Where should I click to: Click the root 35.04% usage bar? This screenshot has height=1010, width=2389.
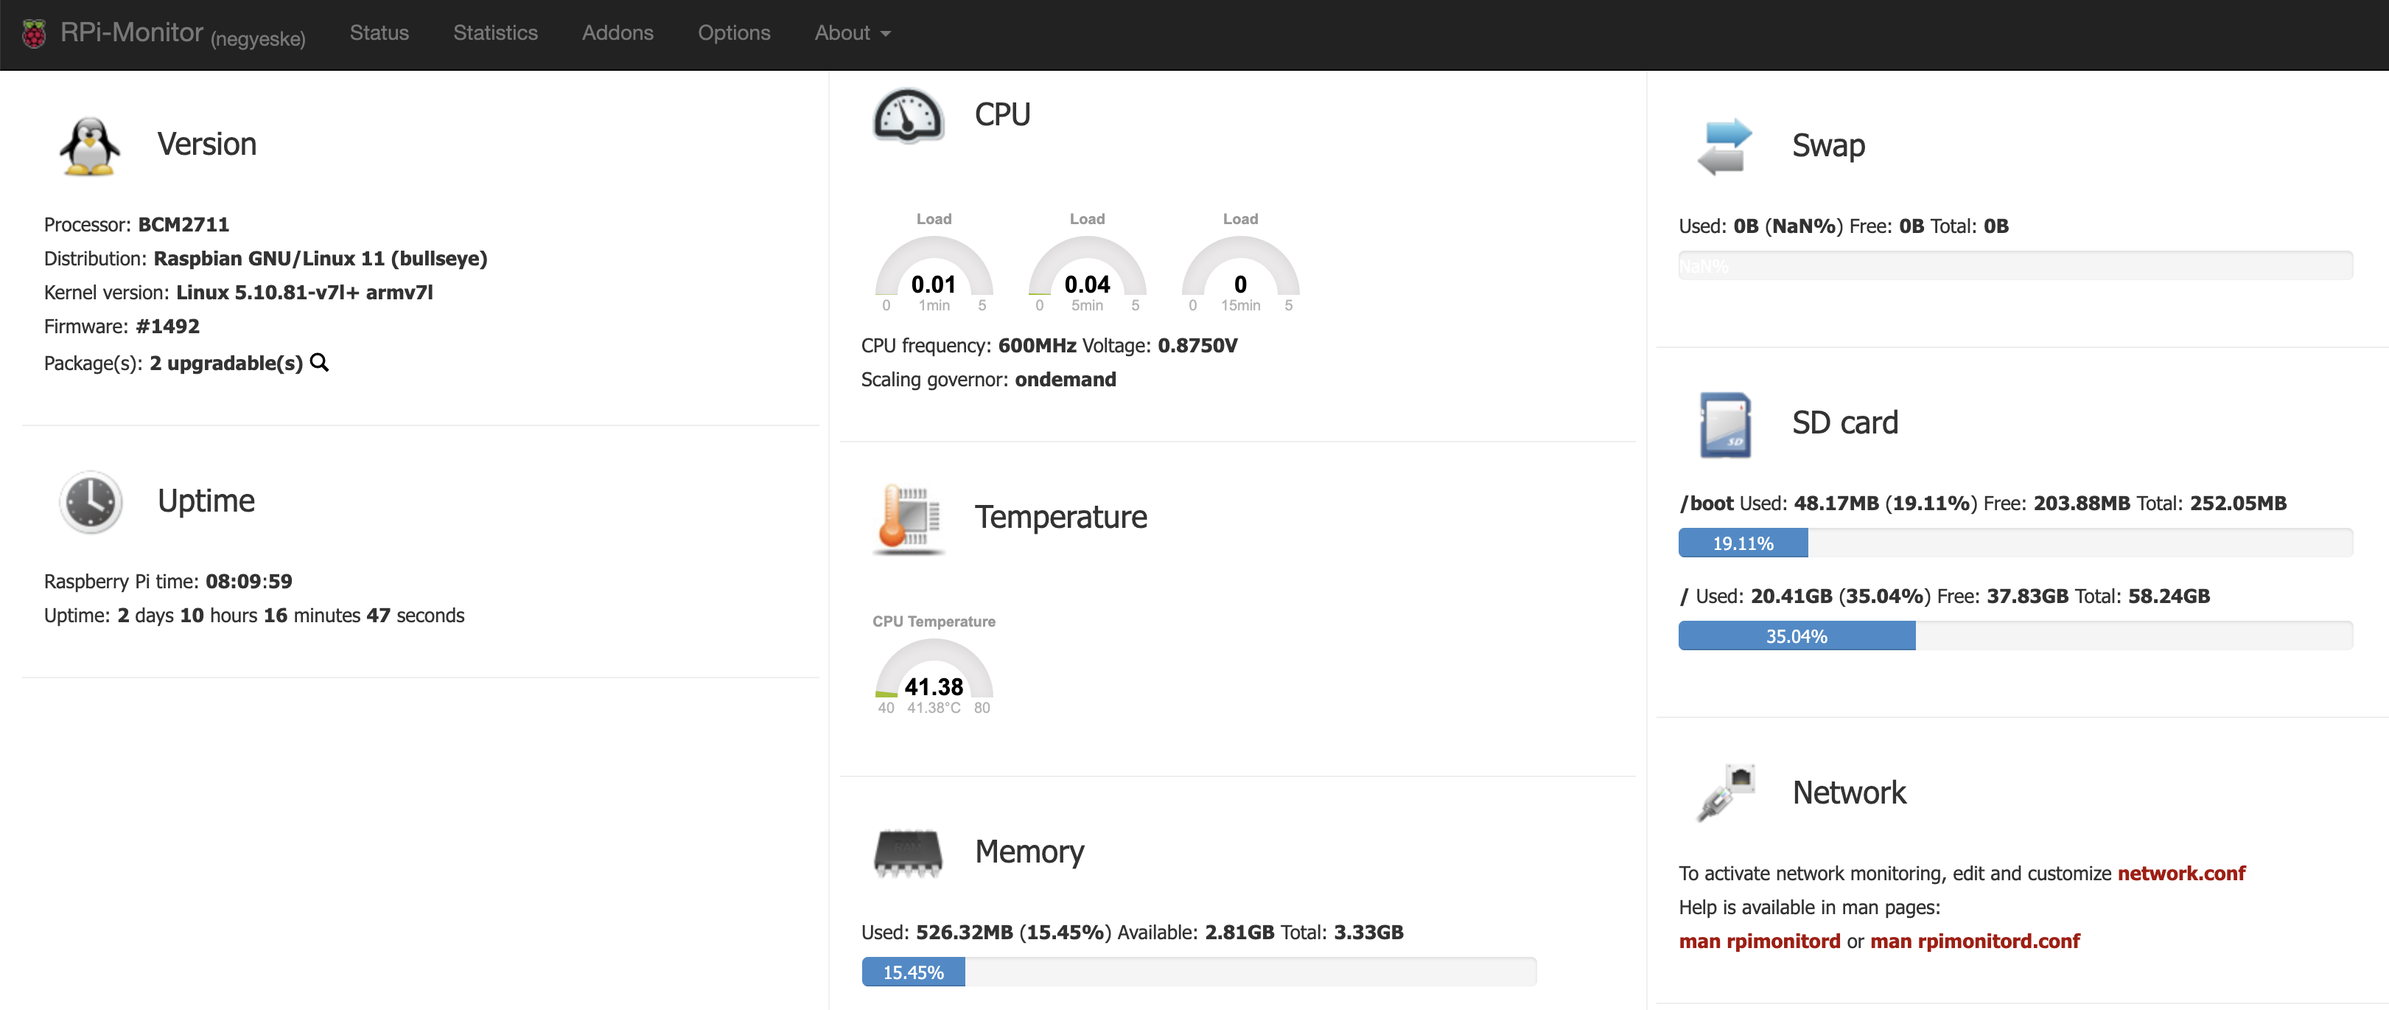[x=2015, y=636]
